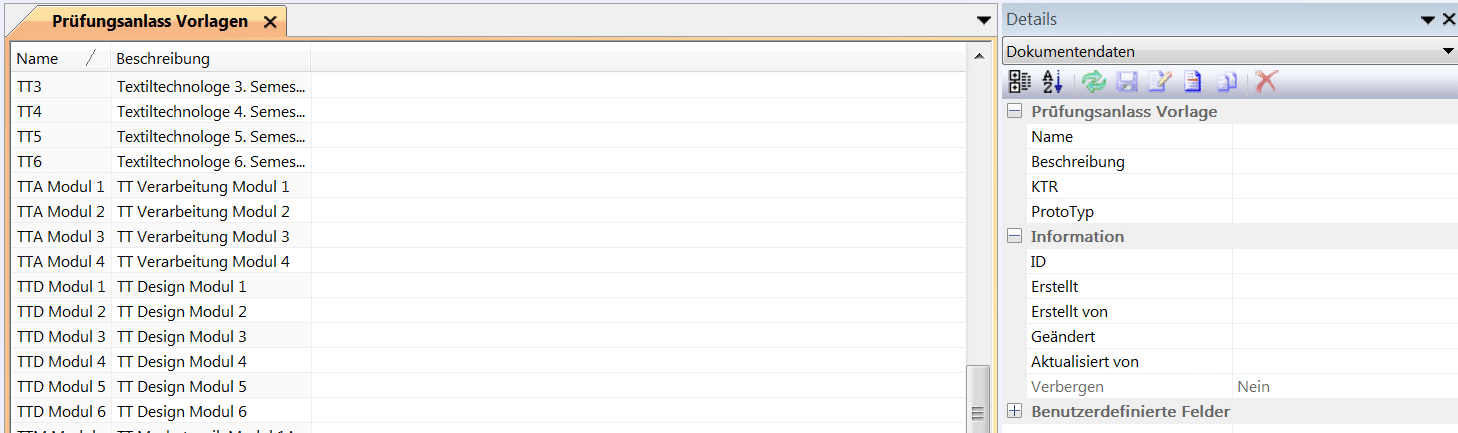Click the Categorized view icon
Screen dimensions: 1458x433
pyautogui.click(x=1019, y=82)
